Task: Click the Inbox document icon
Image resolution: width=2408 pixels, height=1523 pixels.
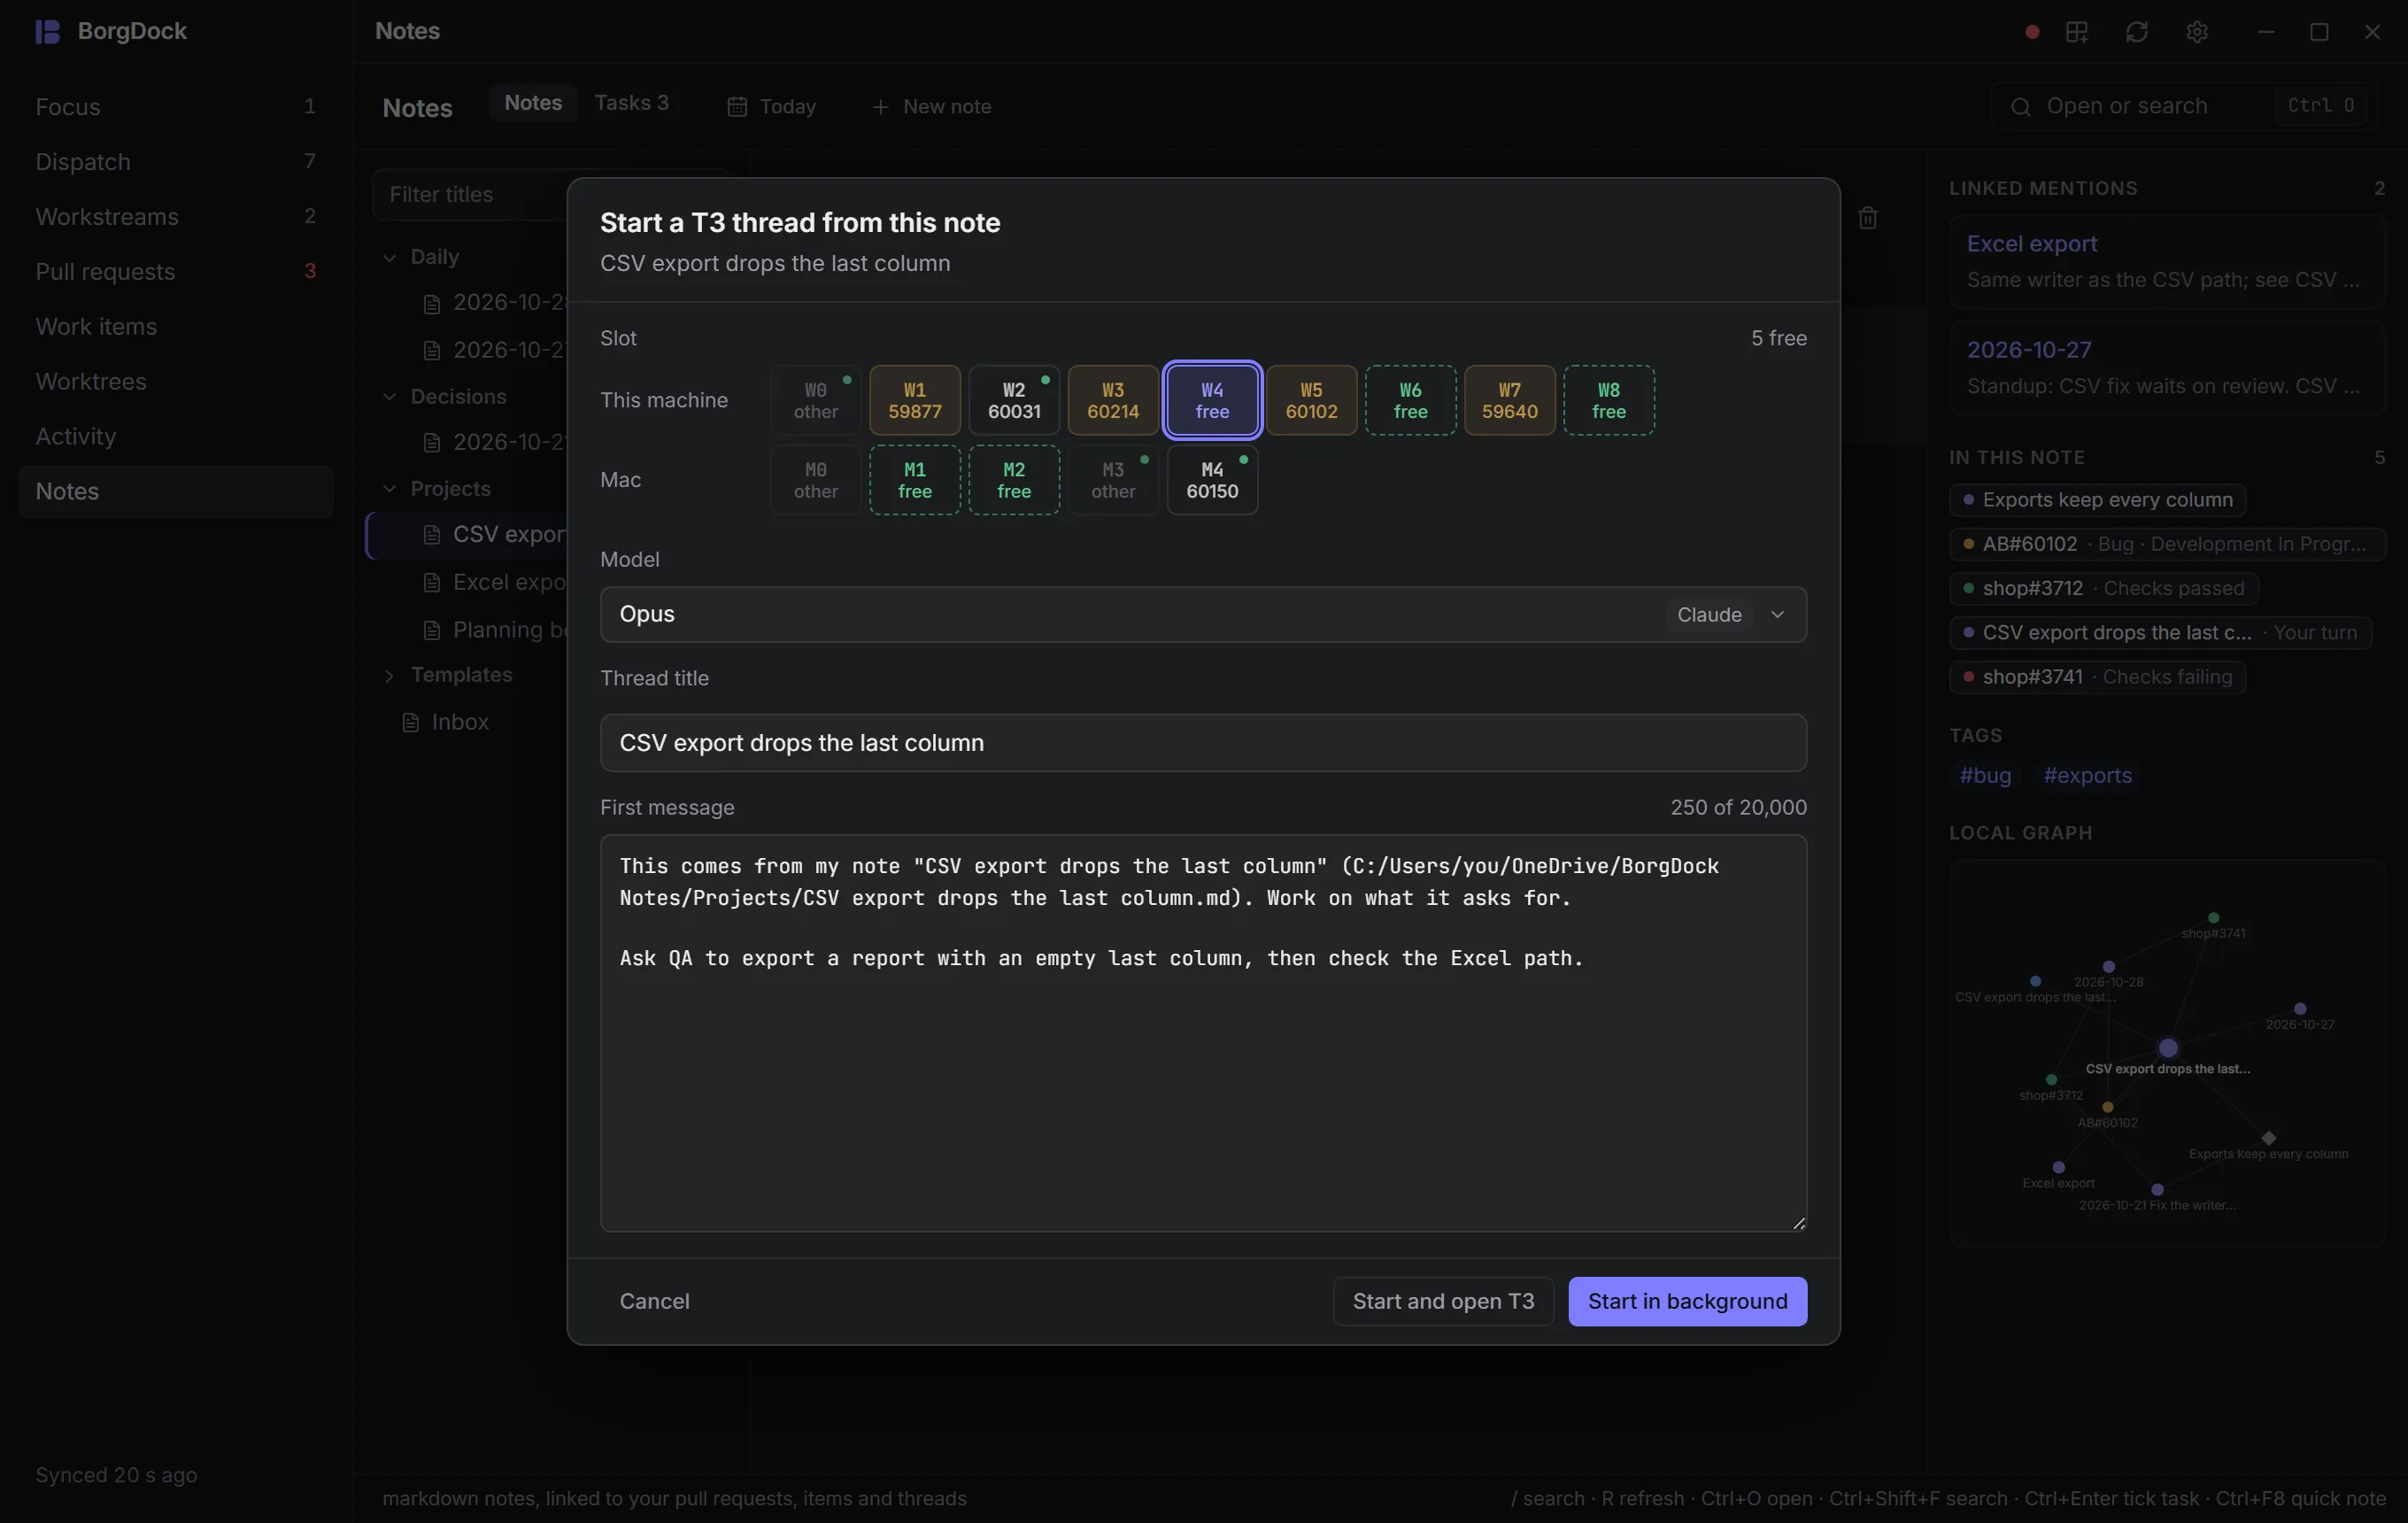Action: [x=410, y=722]
